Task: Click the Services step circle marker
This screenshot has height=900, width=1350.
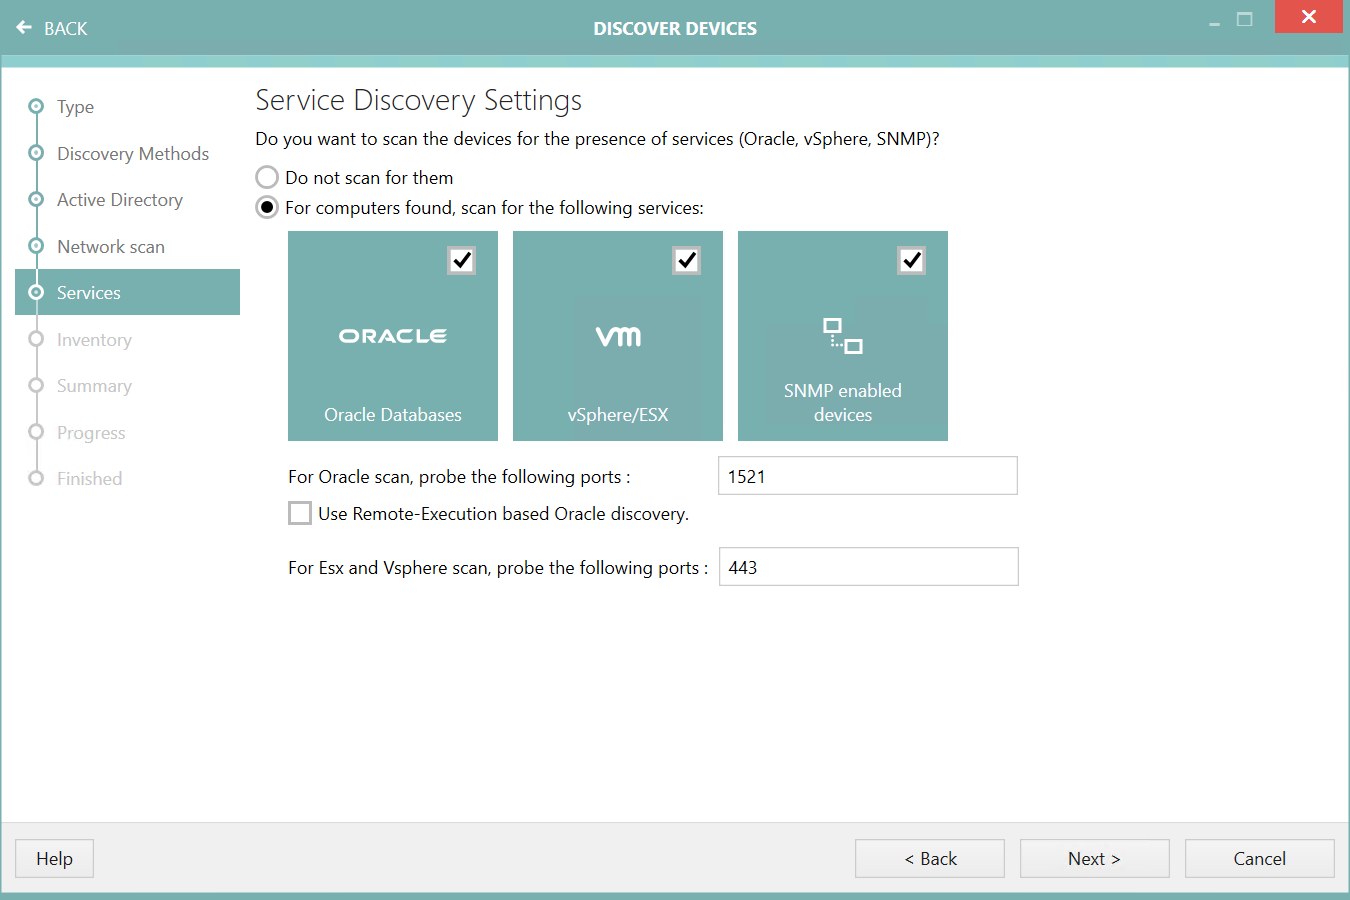Action: point(36,292)
